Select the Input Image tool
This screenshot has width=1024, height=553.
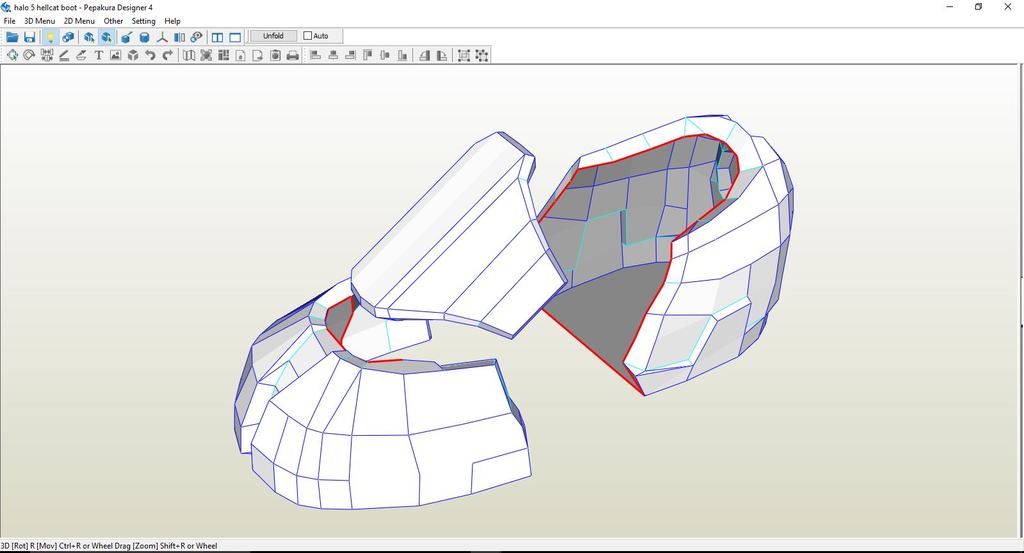[116, 55]
